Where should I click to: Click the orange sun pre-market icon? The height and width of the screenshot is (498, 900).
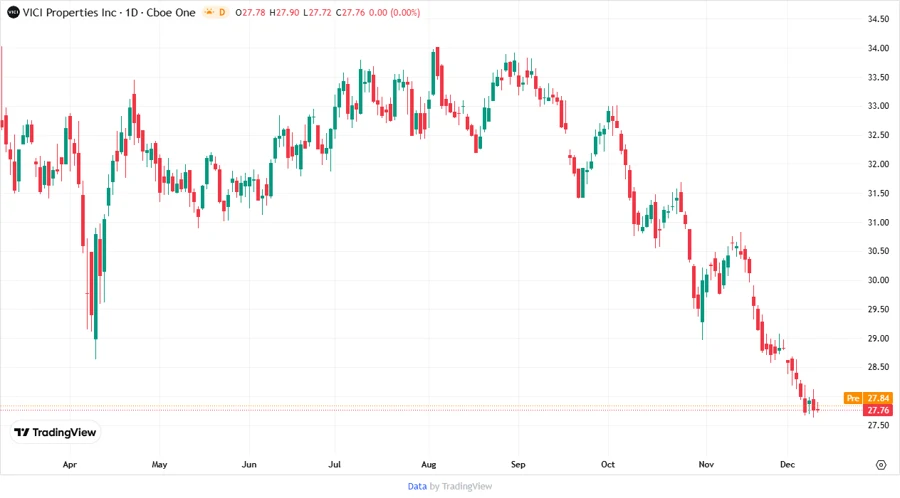pos(209,12)
